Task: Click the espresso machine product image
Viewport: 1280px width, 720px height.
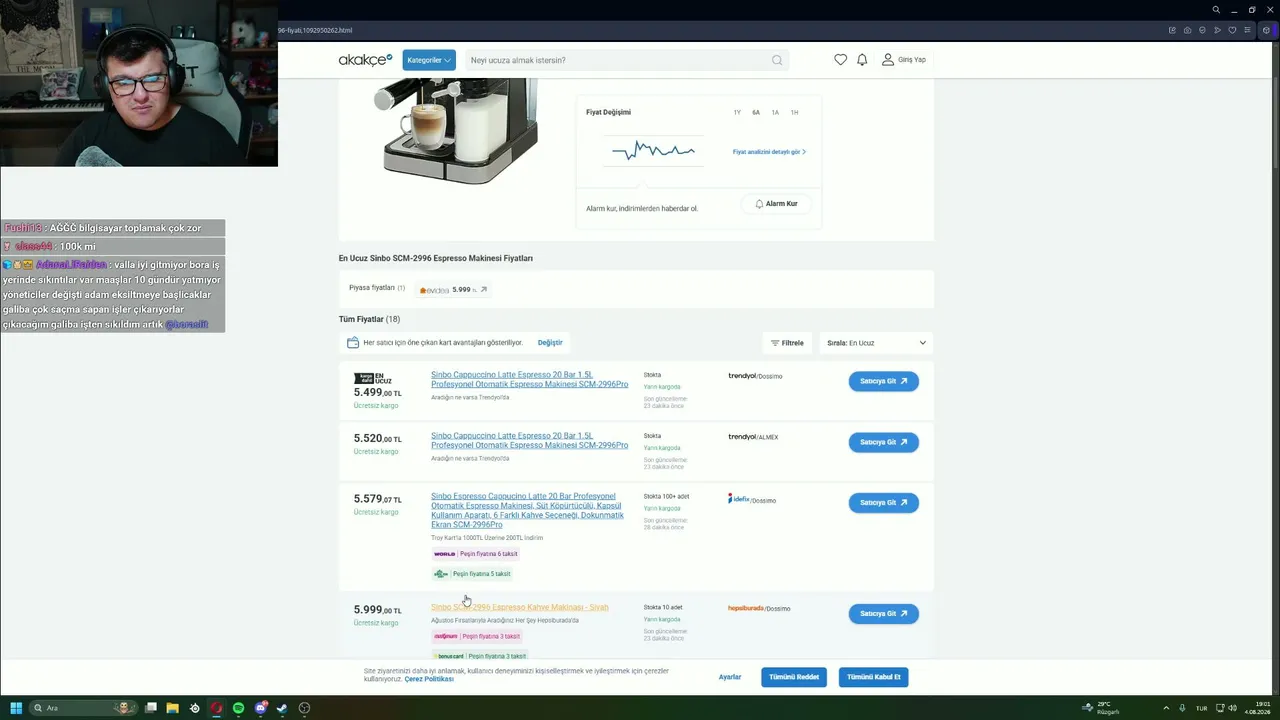Action: (x=456, y=132)
